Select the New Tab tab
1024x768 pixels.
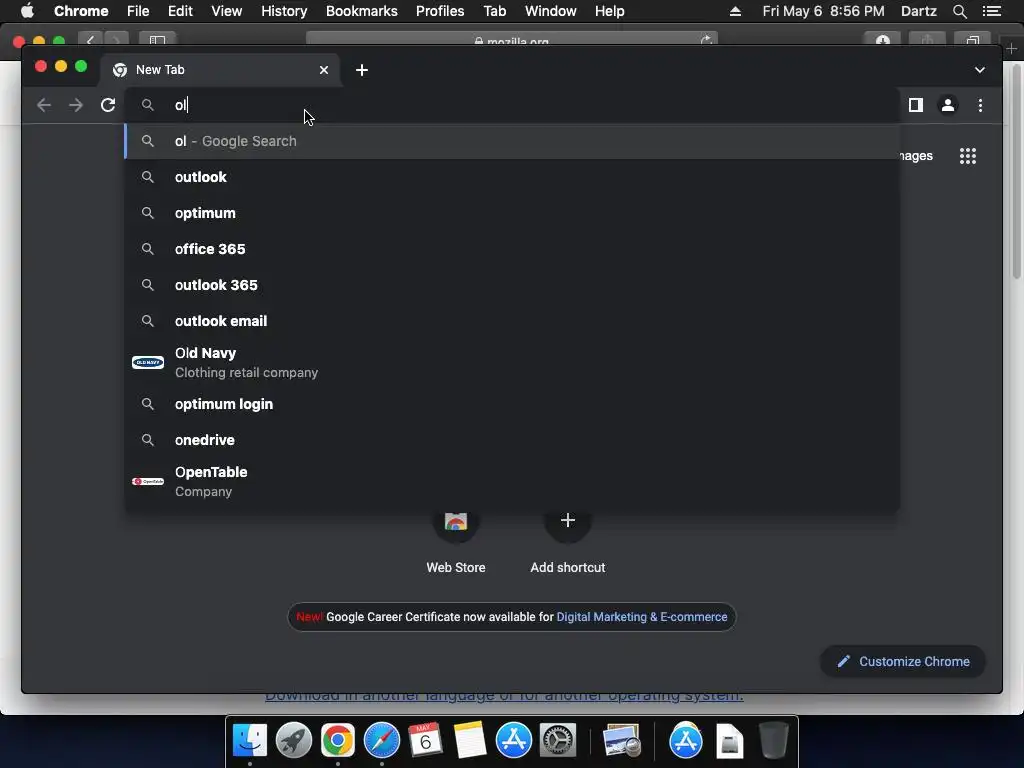(219, 70)
